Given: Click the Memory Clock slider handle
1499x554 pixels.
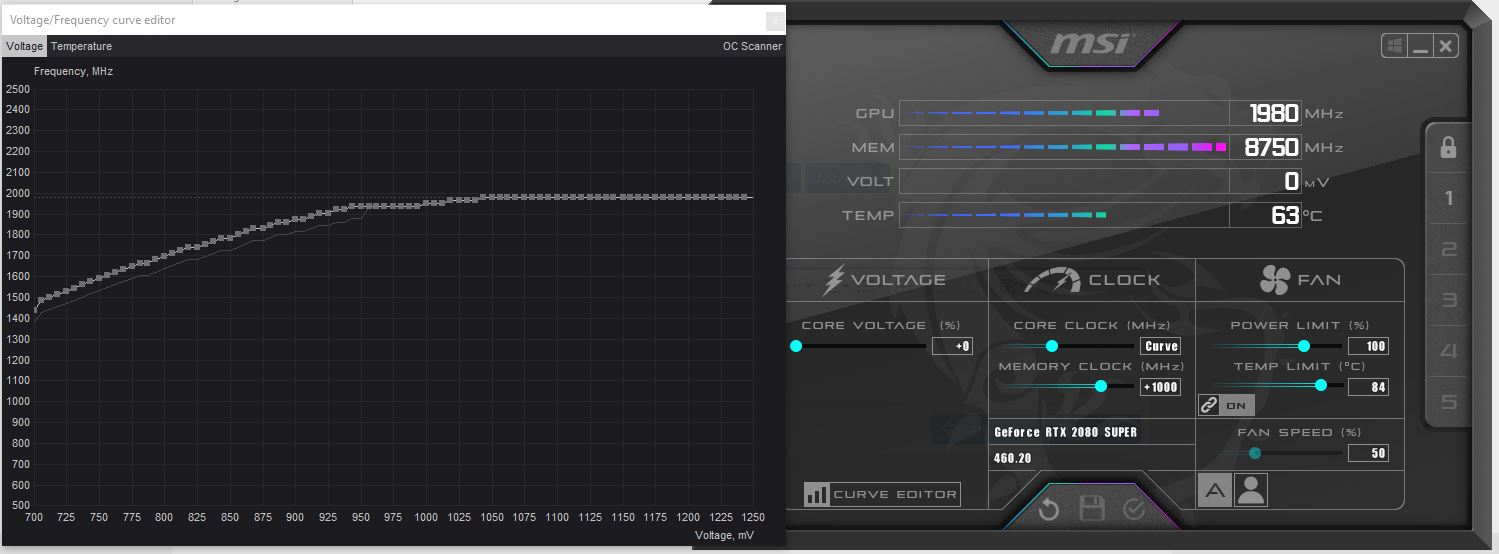Looking at the screenshot, I should click(x=1101, y=386).
